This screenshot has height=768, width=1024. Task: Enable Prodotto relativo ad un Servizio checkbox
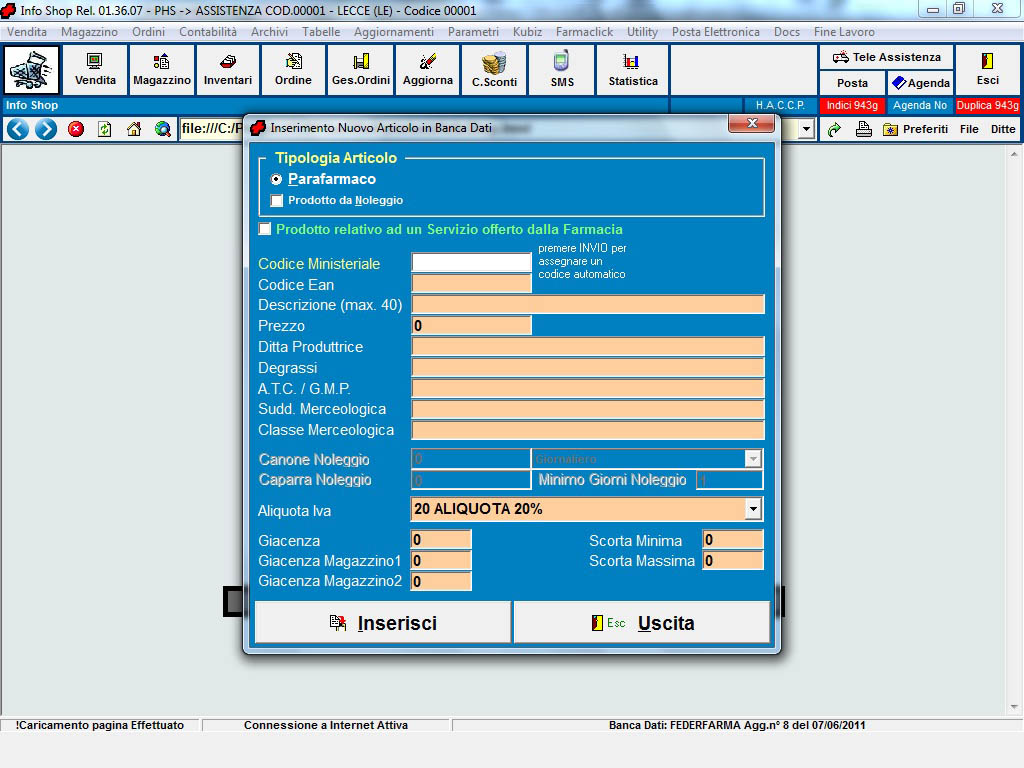pos(265,230)
